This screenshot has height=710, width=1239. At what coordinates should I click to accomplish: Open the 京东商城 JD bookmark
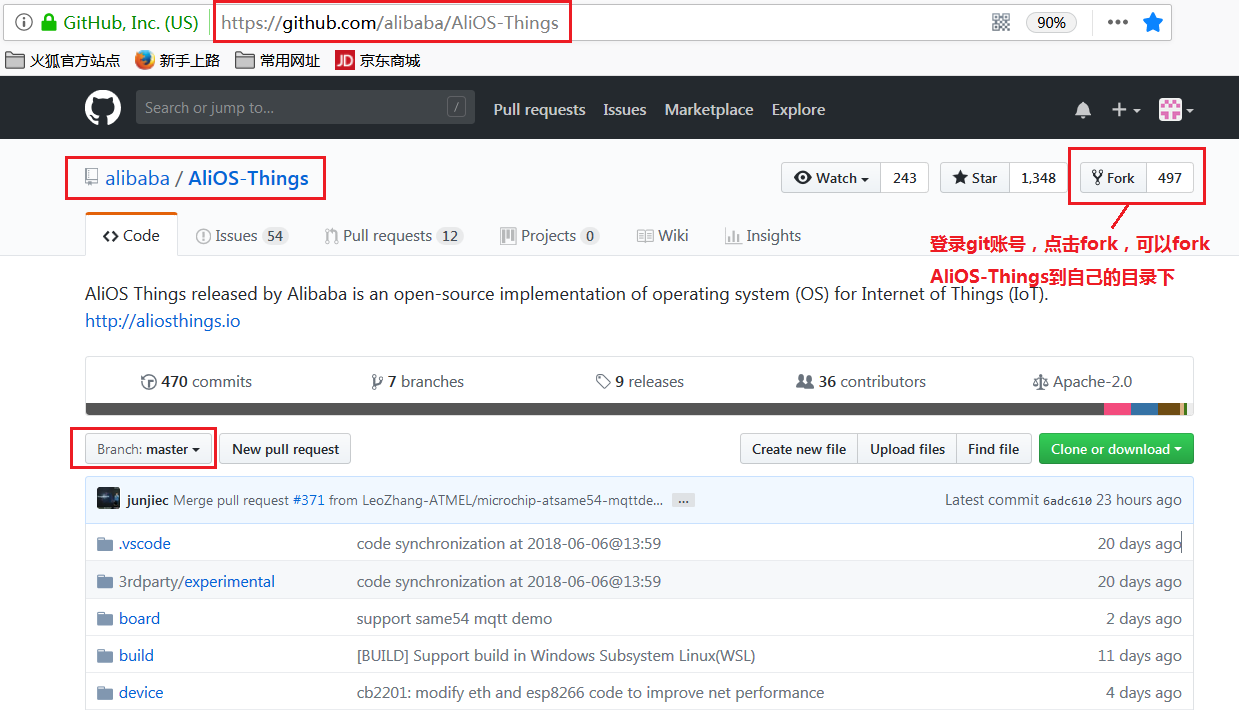378,60
